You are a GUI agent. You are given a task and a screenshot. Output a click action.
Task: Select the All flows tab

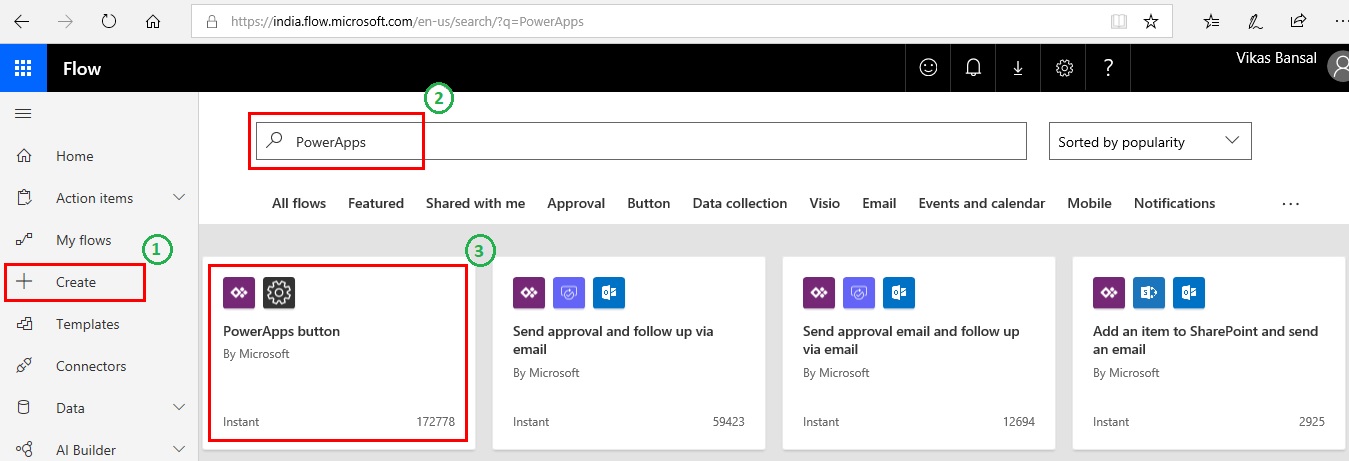pyautogui.click(x=299, y=203)
